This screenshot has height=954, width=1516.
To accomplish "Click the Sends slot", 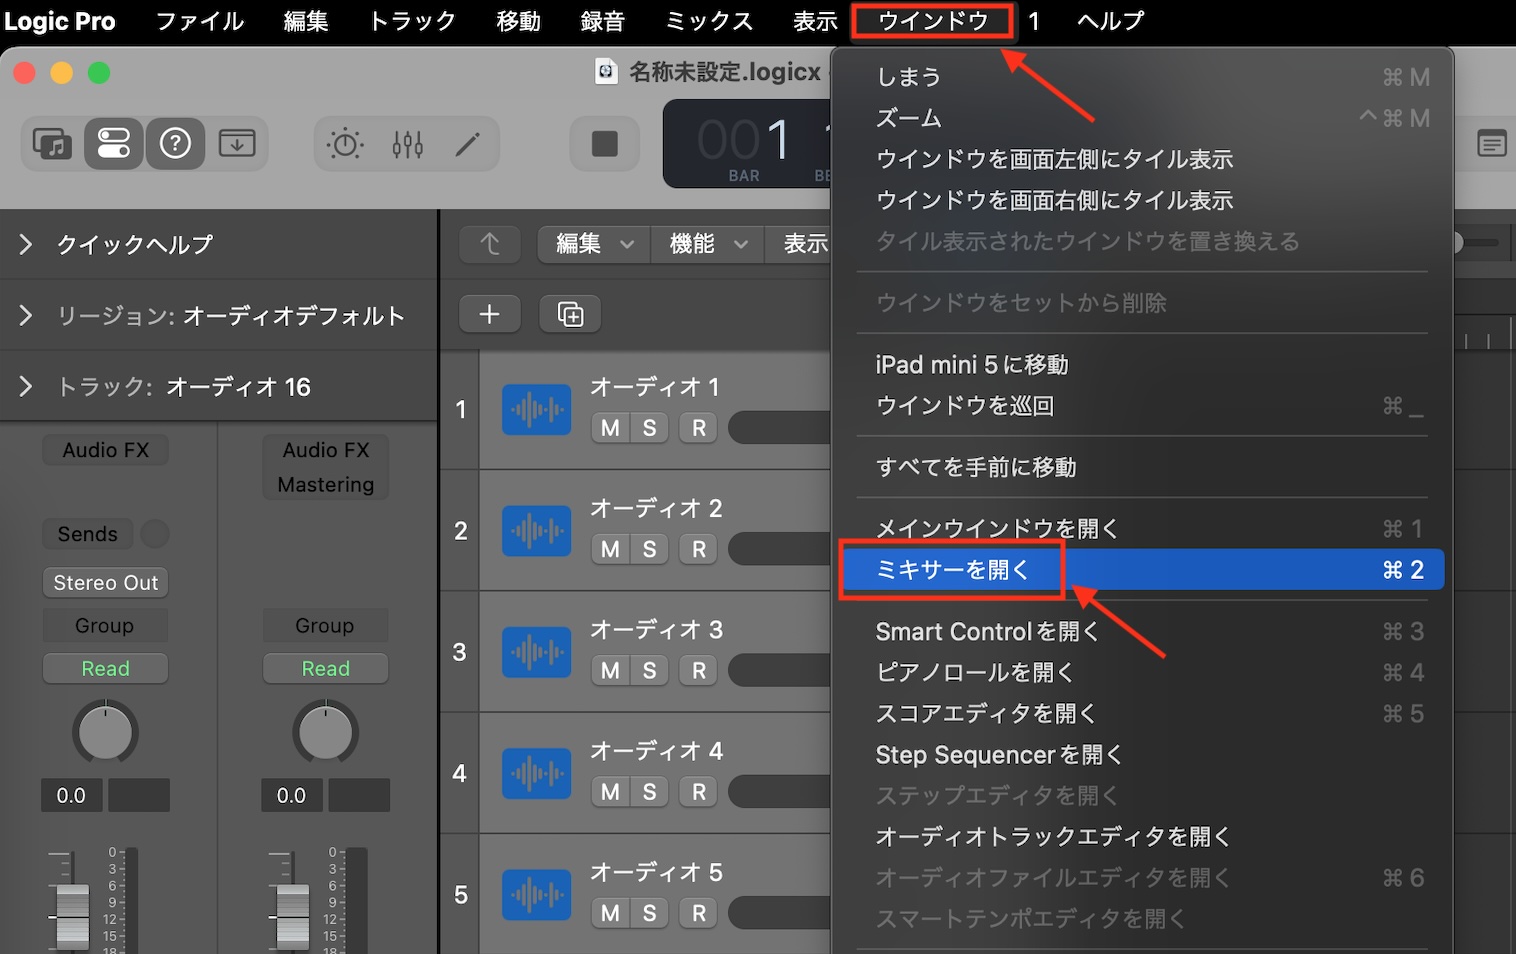I will [87, 534].
